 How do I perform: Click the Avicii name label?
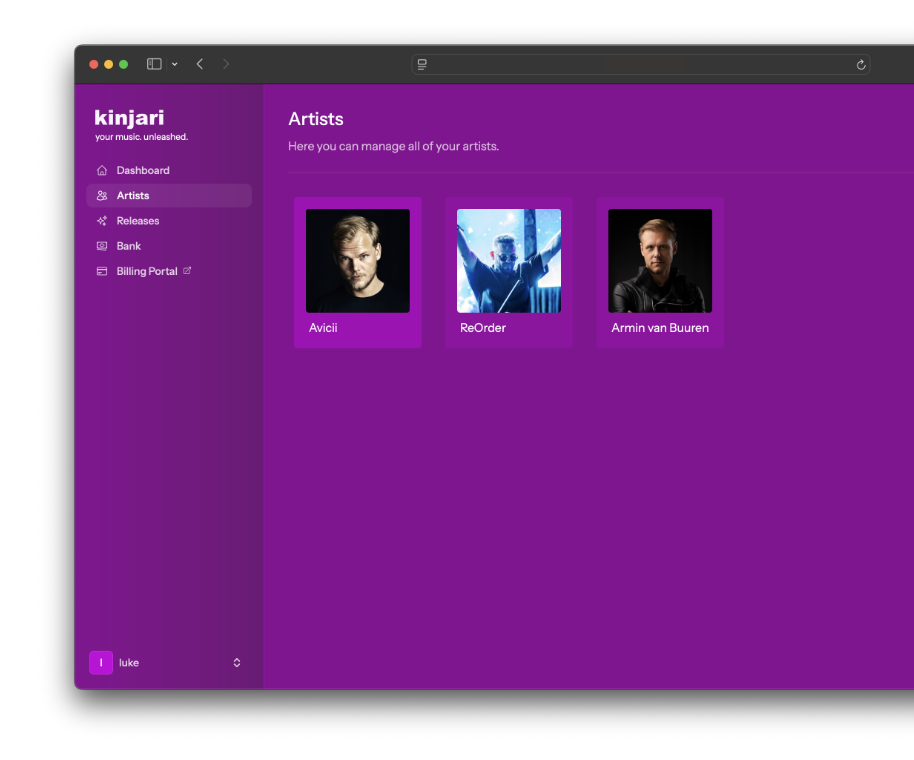323,328
